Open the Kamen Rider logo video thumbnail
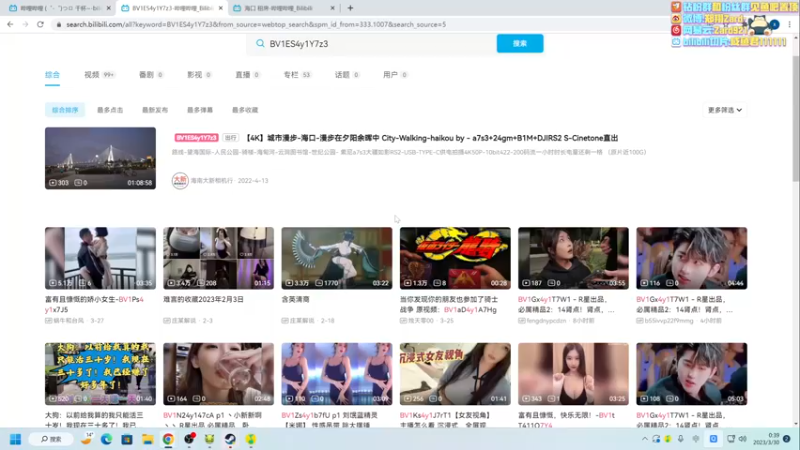The height and width of the screenshot is (450, 800). 455,258
